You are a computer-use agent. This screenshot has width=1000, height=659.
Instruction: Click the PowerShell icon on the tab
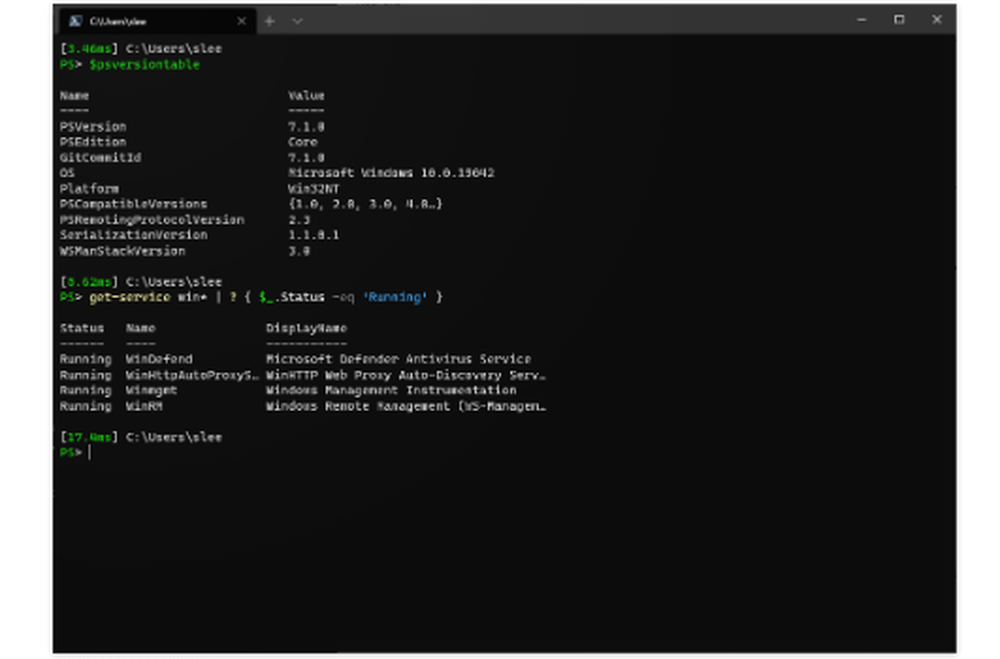[75, 21]
